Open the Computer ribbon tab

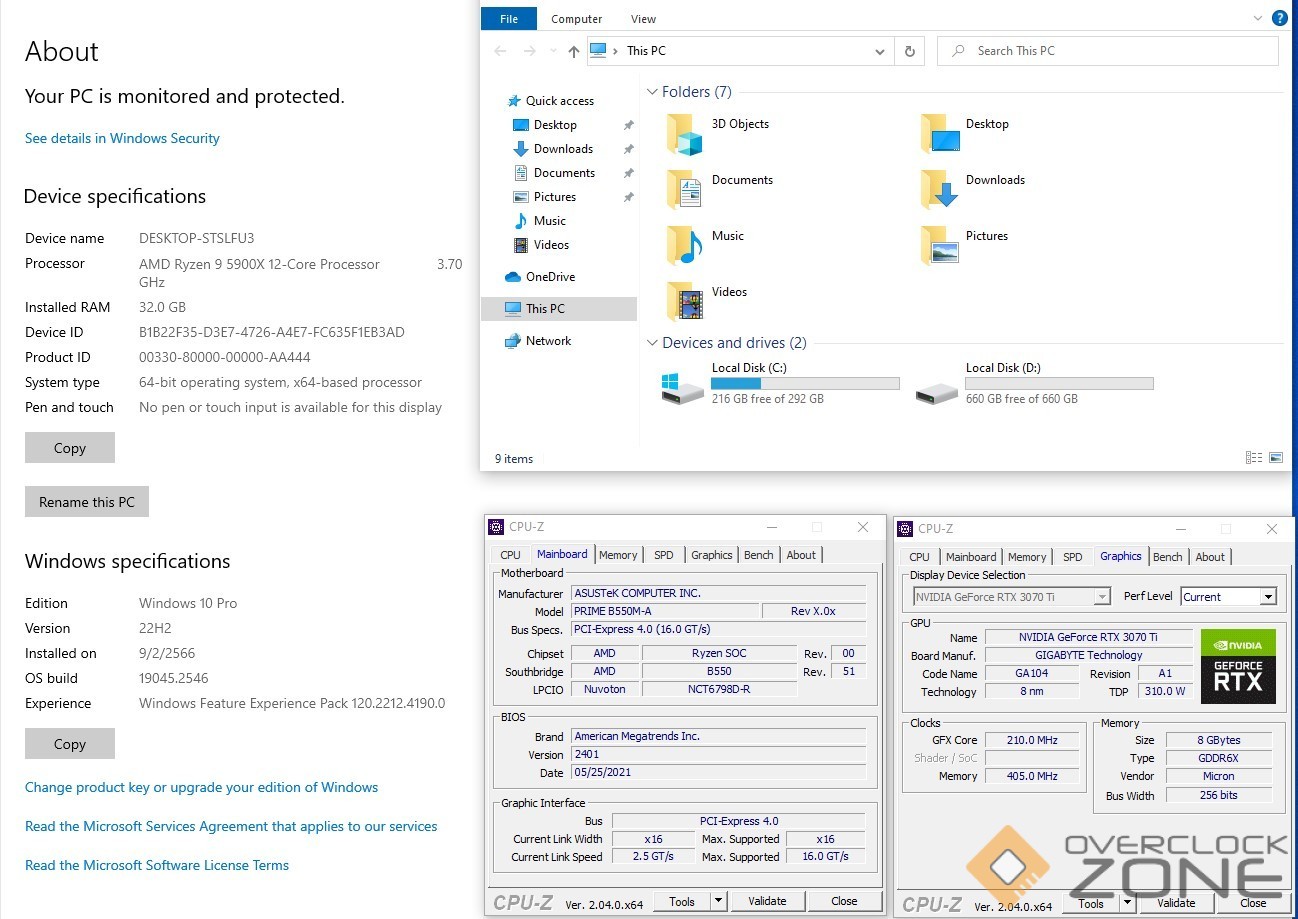577,19
